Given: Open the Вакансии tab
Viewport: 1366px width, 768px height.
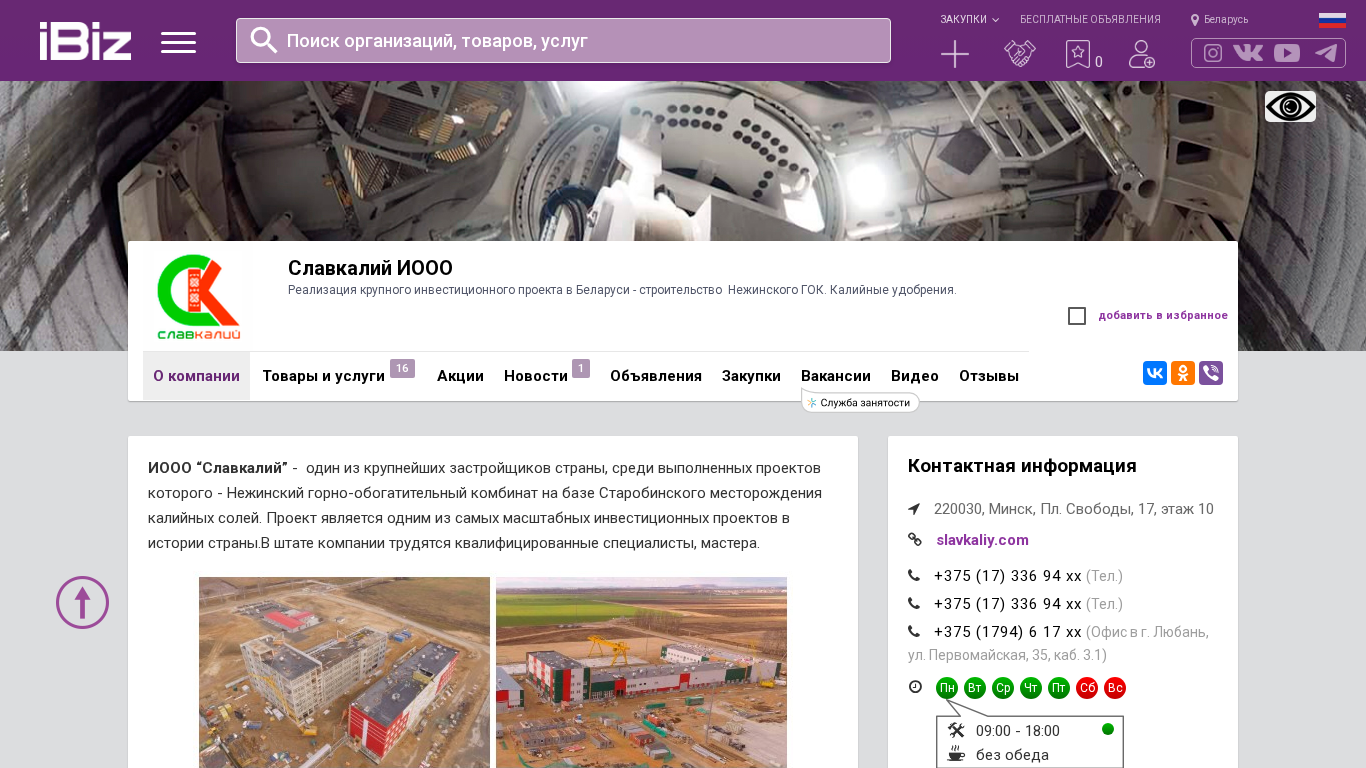Looking at the screenshot, I should coord(836,376).
